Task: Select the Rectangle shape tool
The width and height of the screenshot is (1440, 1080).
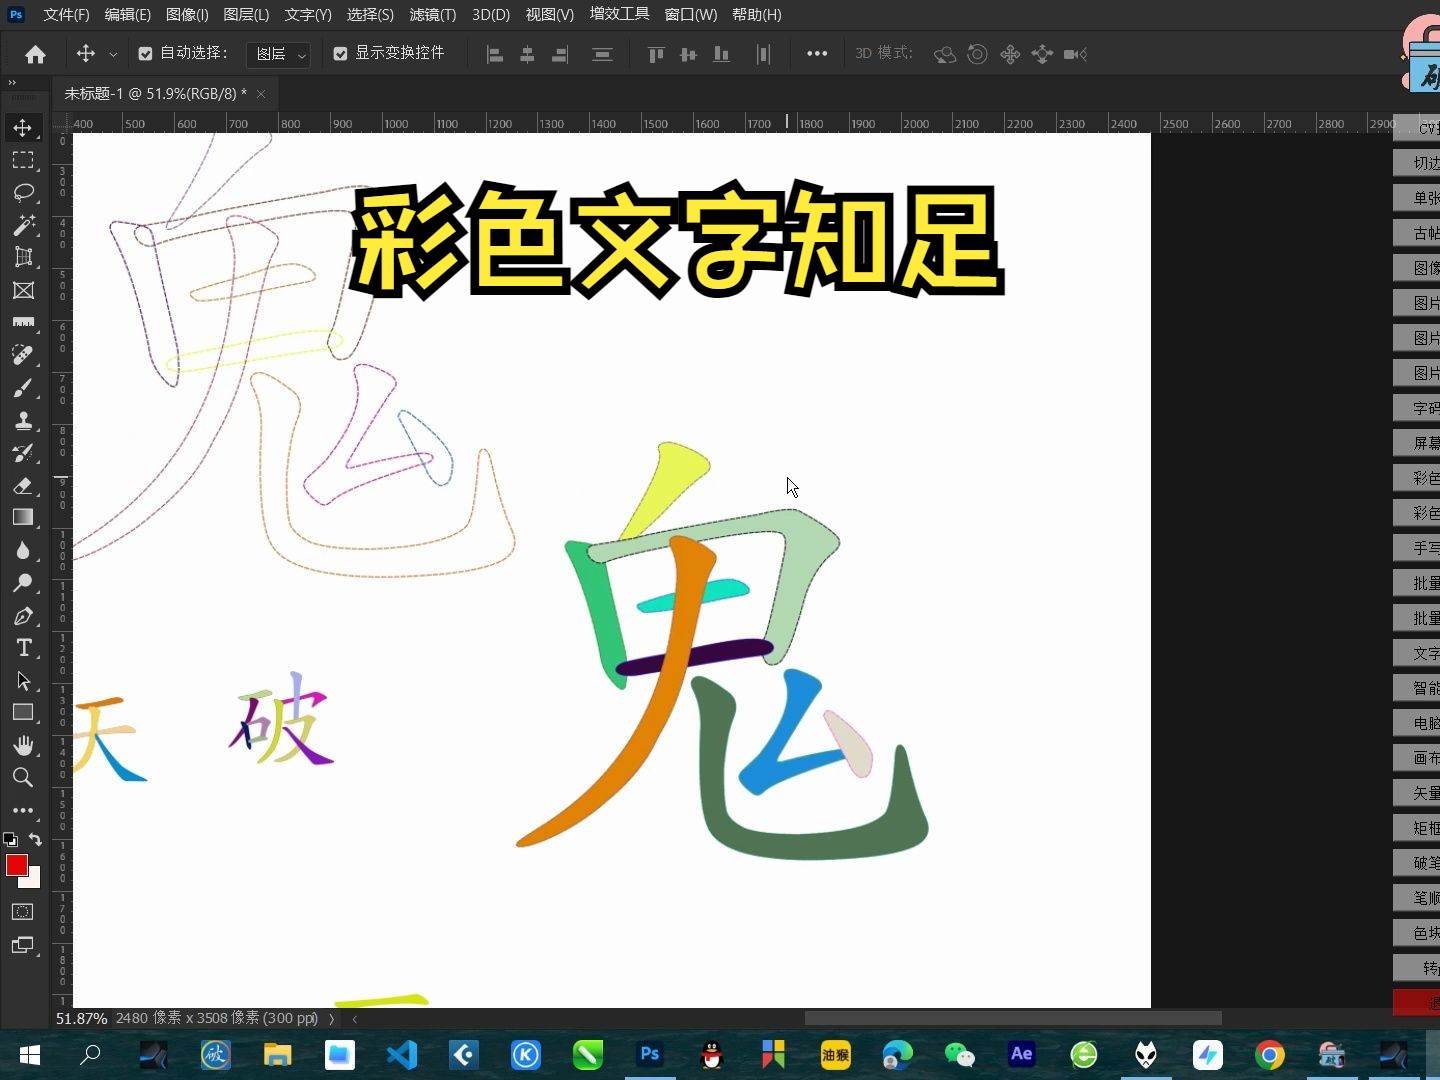Action: click(23, 712)
